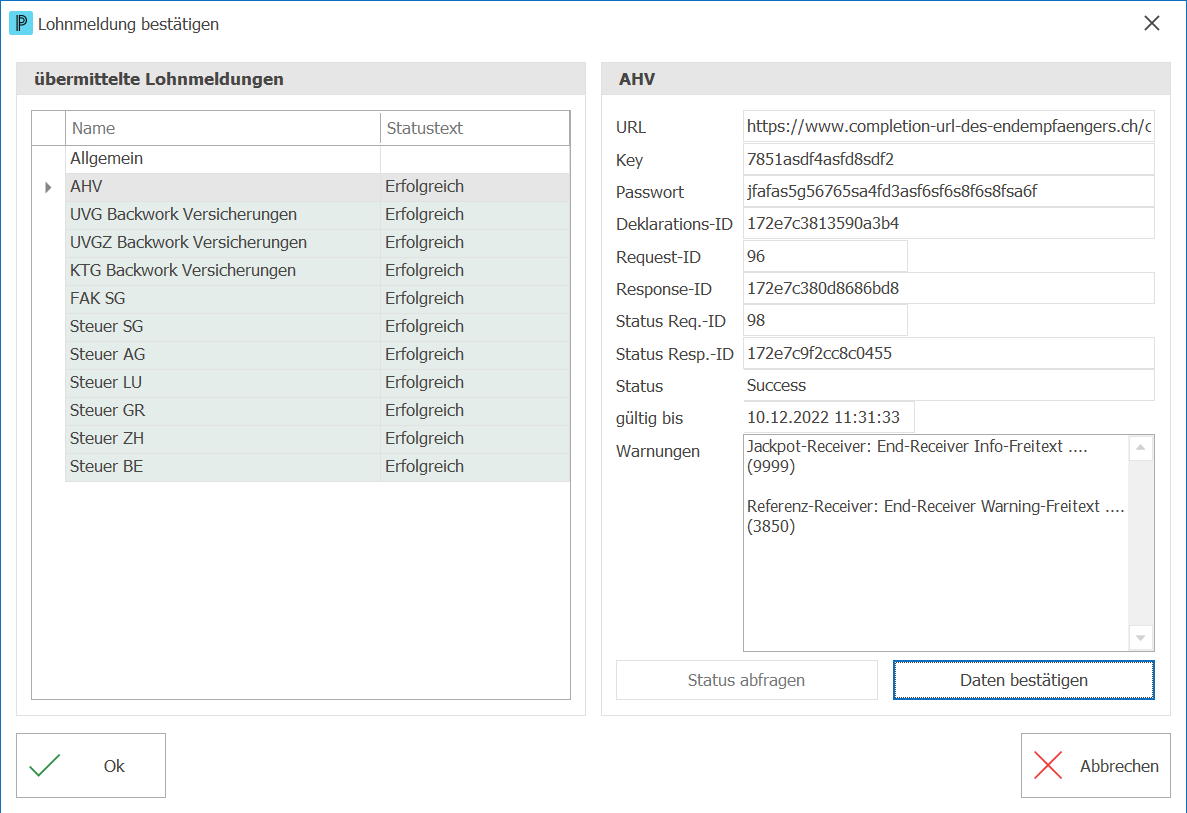Click the Statustext column header
The width and height of the screenshot is (1187, 813).
[x=475, y=128]
